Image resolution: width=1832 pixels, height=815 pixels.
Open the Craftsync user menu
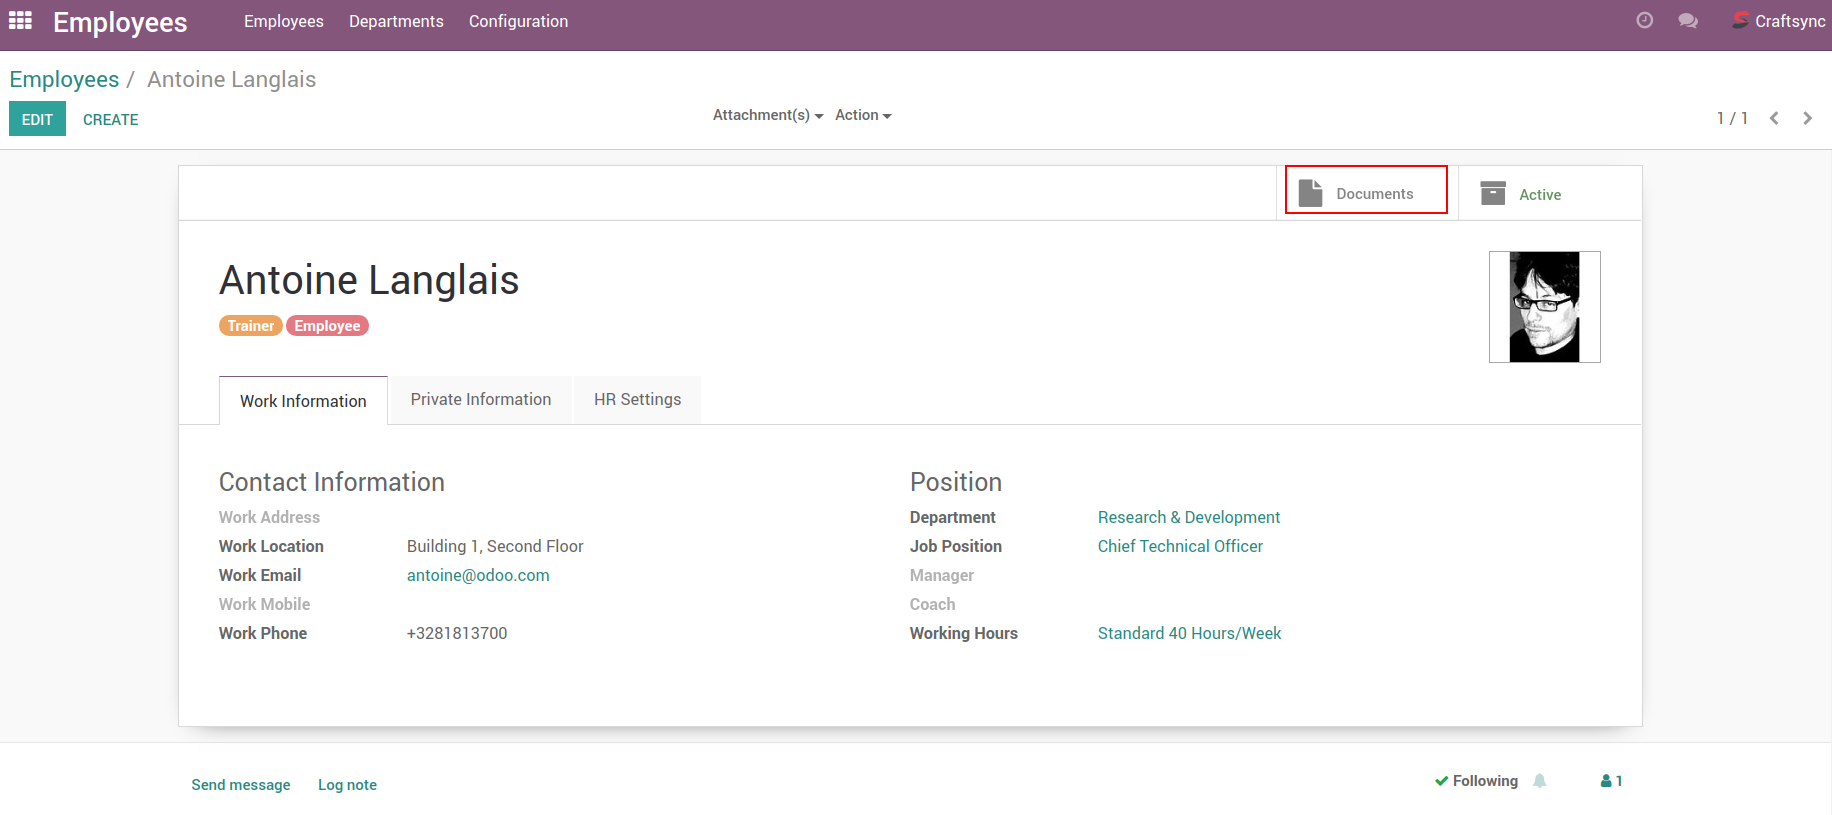coord(1779,21)
